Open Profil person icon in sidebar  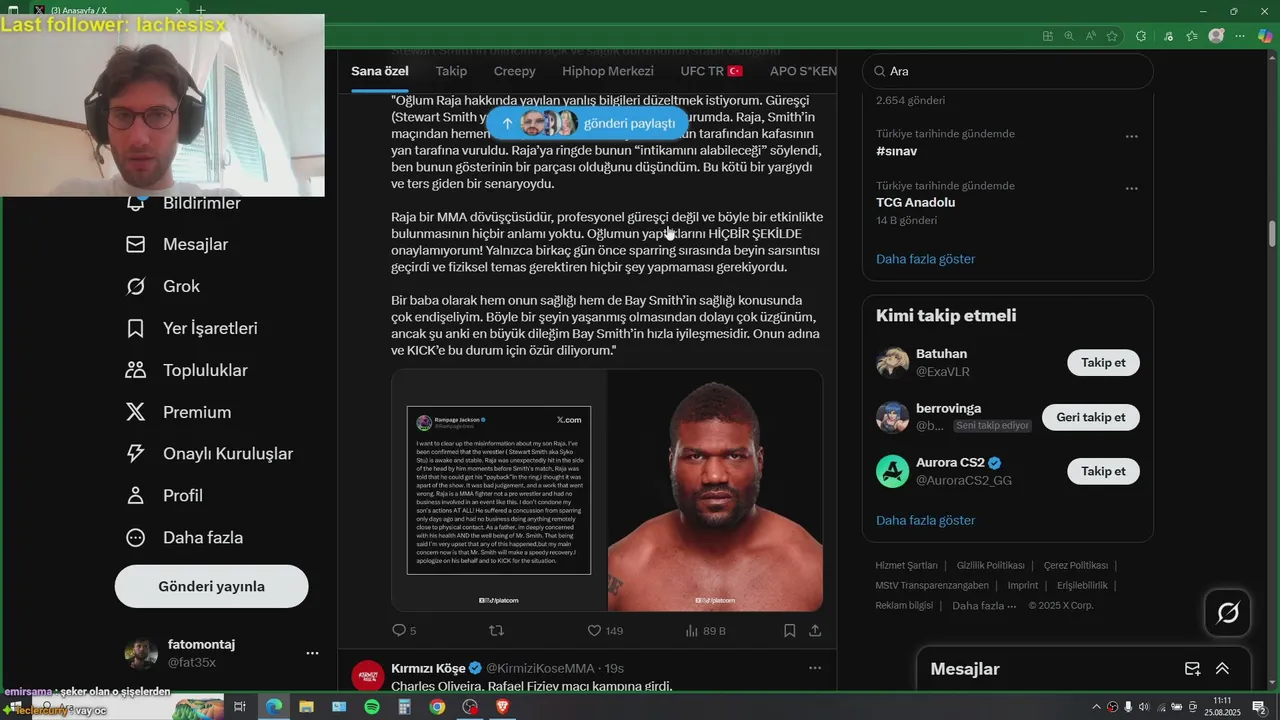pos(136,495)
